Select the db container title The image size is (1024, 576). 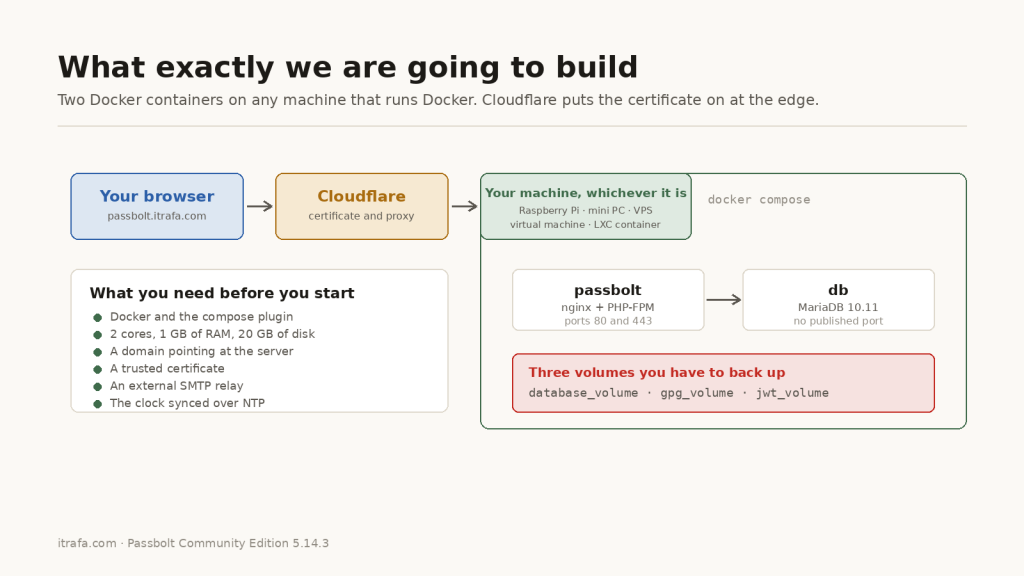tap(839, 290)
